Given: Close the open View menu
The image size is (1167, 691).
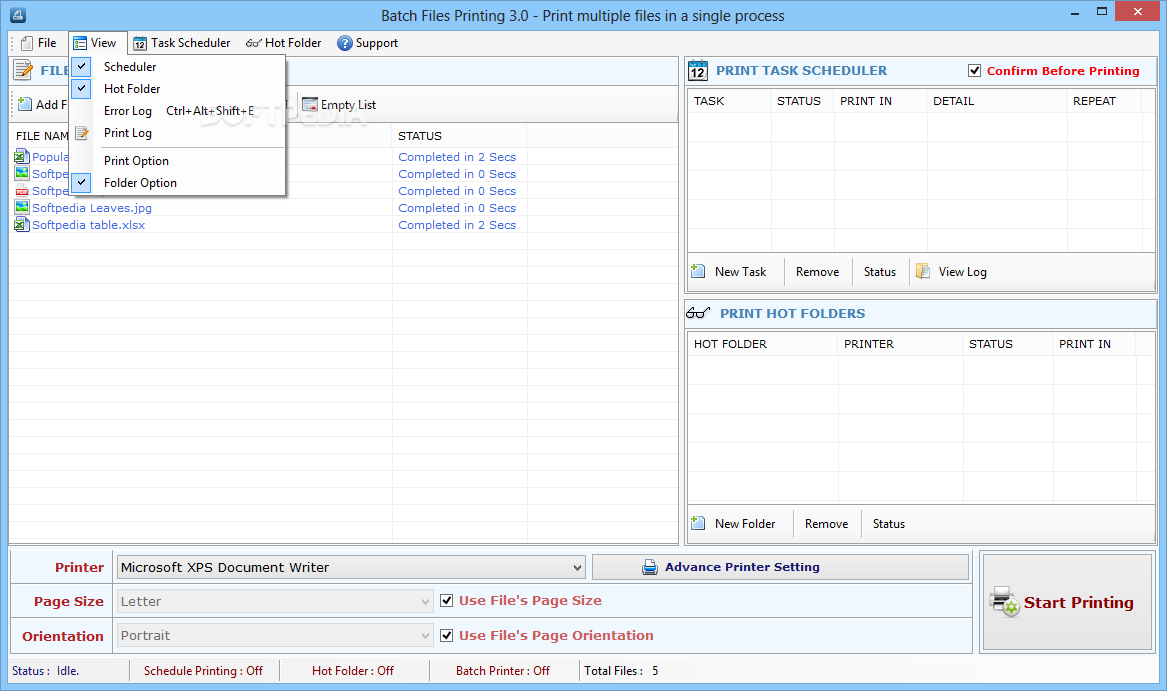Looking at the screenshot, I should point(97,43).
